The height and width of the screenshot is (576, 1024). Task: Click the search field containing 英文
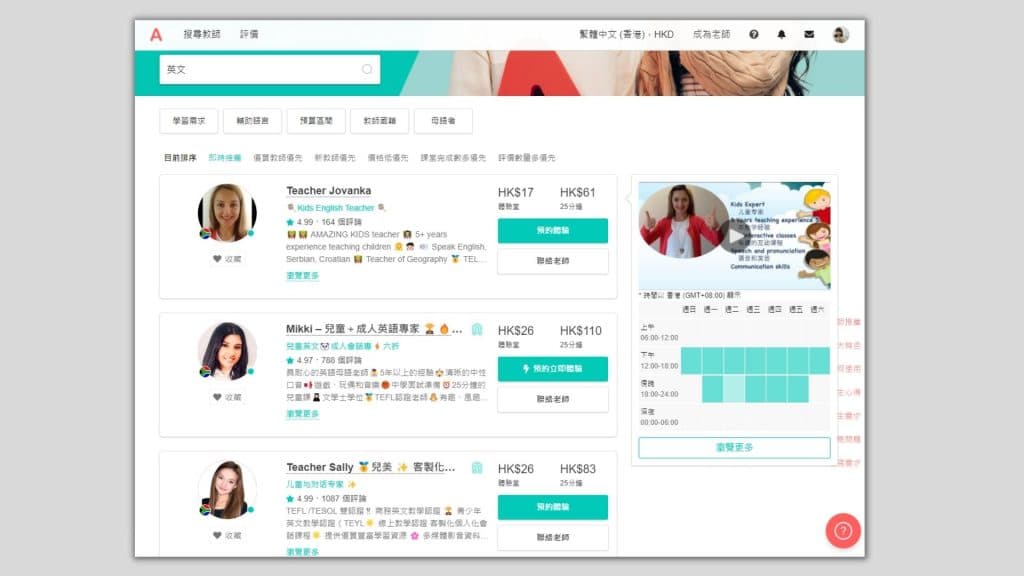pos(260,70)
